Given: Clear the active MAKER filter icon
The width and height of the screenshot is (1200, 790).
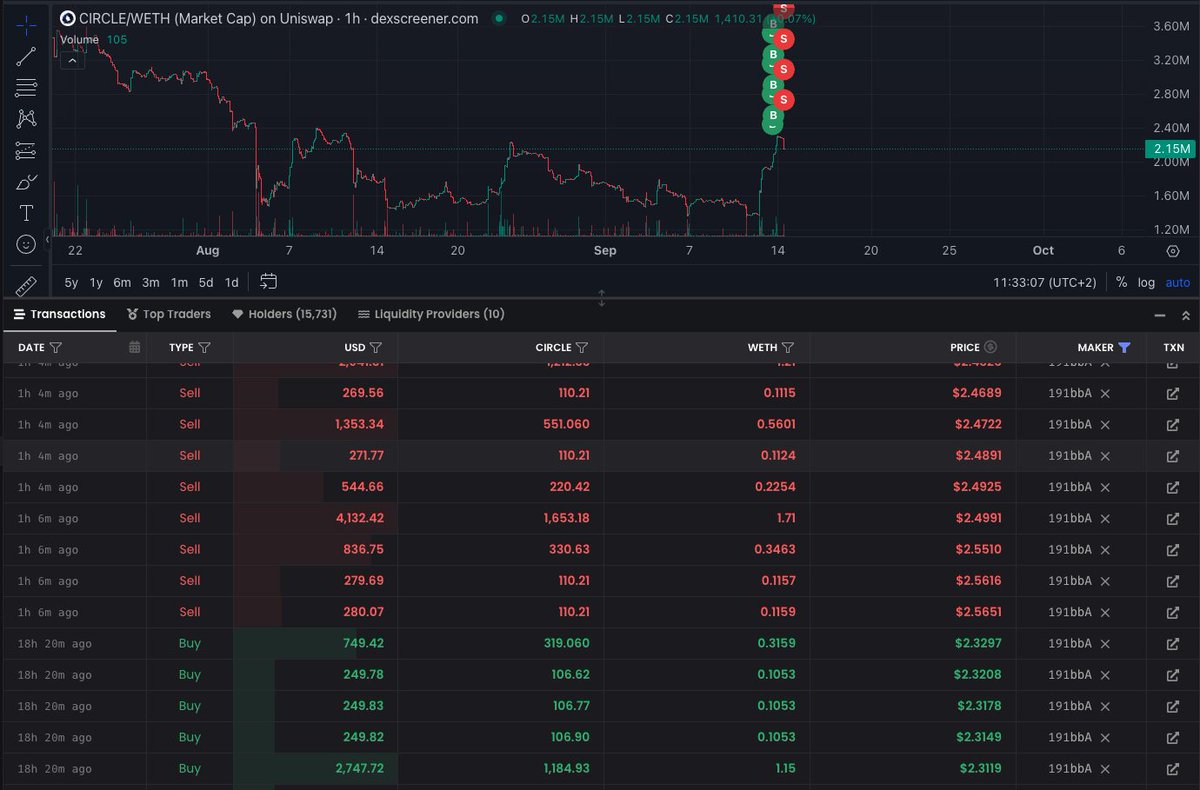Looking at the screenshot, I should [x=1124, y=348].
